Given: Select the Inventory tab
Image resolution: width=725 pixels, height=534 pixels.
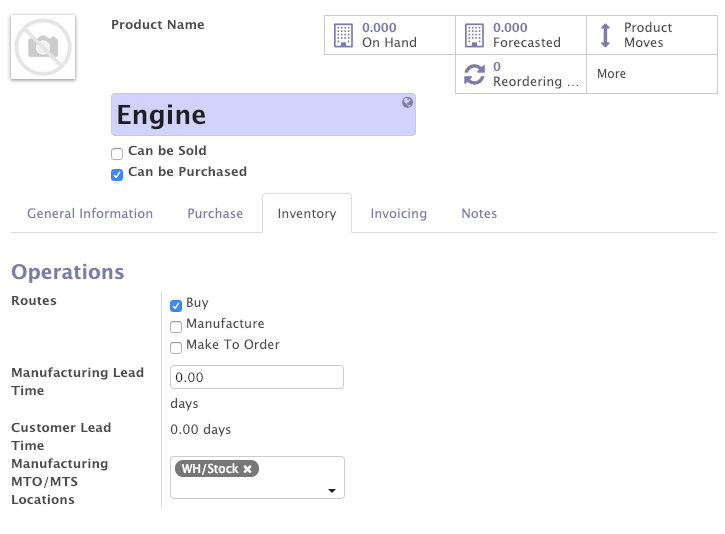Looking at the screenshot, I should [x=307, y=214].
